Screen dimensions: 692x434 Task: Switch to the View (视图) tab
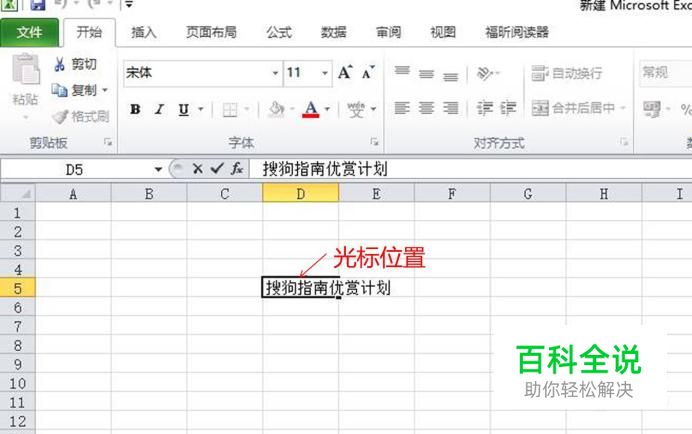443,32
